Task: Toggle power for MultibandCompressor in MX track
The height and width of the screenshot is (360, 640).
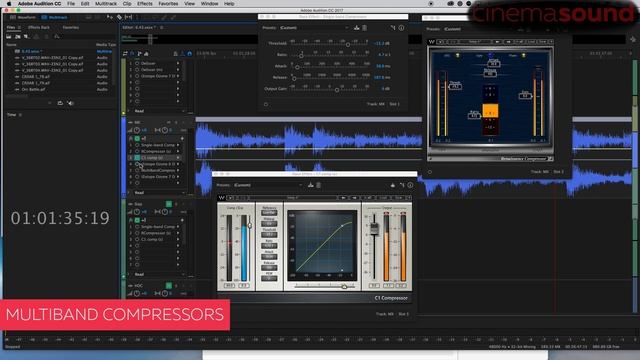Action: [137, 170]
